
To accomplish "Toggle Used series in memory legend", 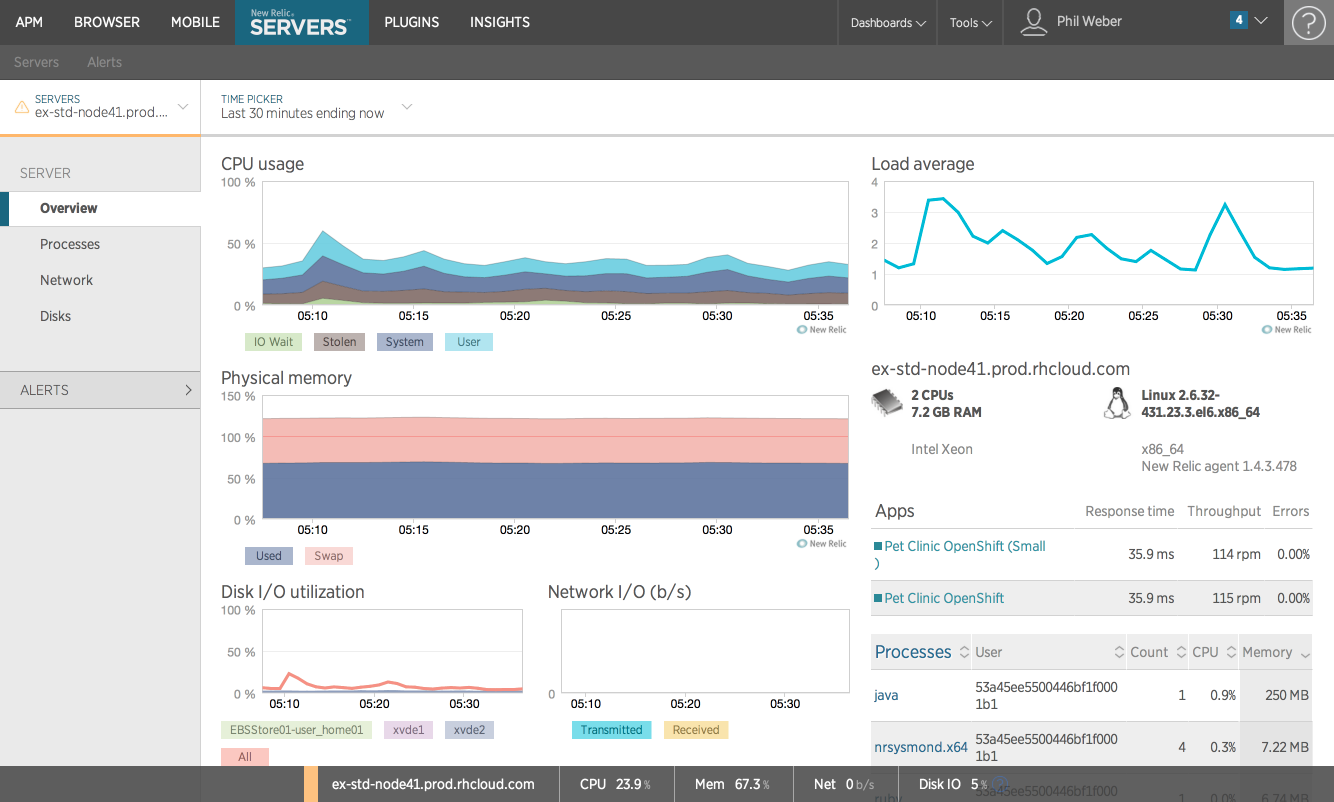I will 269,556.
